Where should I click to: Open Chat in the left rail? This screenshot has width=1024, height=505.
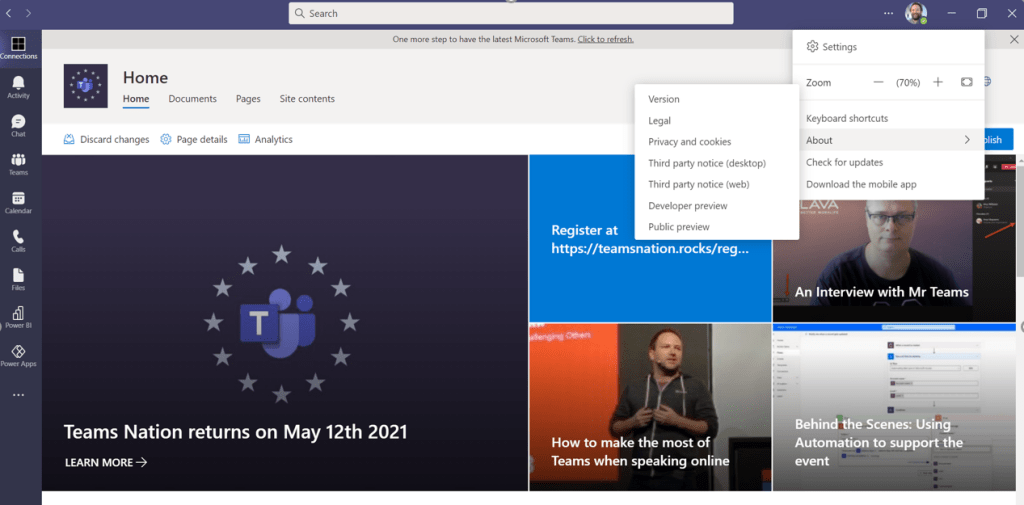18,125
